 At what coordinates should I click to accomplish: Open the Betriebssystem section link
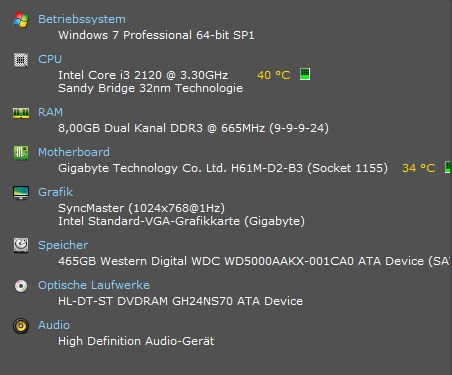pos(82,19)
